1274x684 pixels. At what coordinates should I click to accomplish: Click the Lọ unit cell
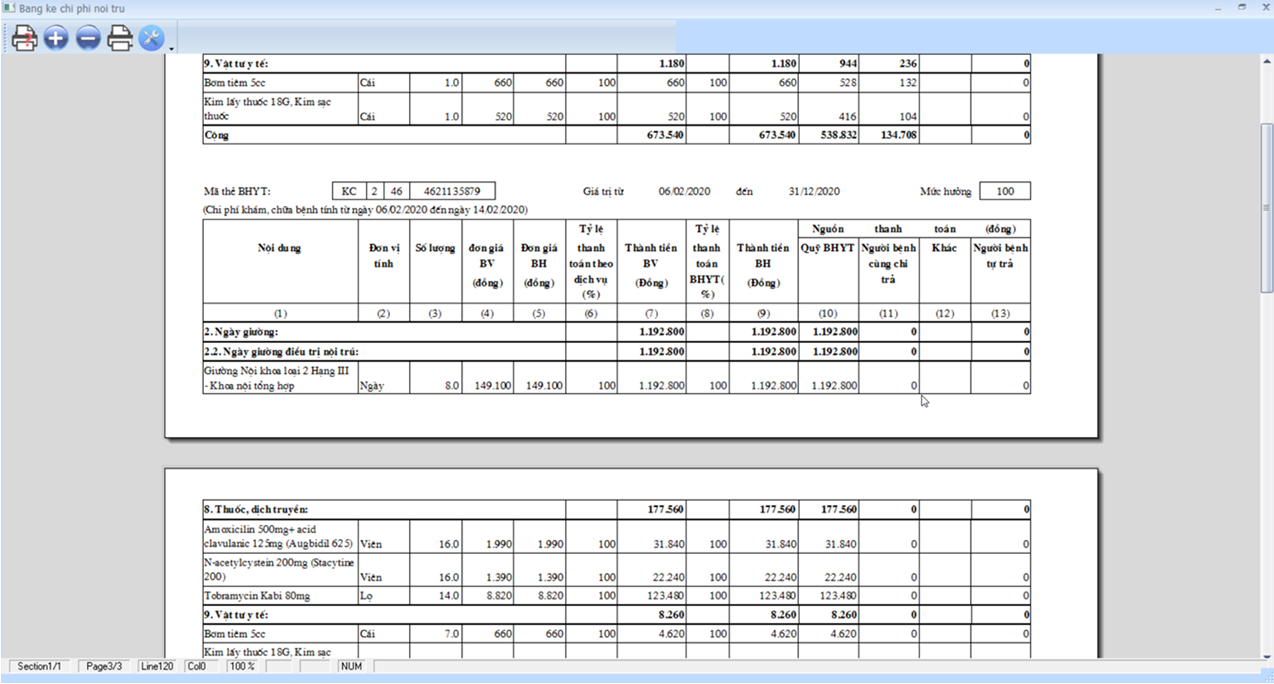click(x=384, y=595)
